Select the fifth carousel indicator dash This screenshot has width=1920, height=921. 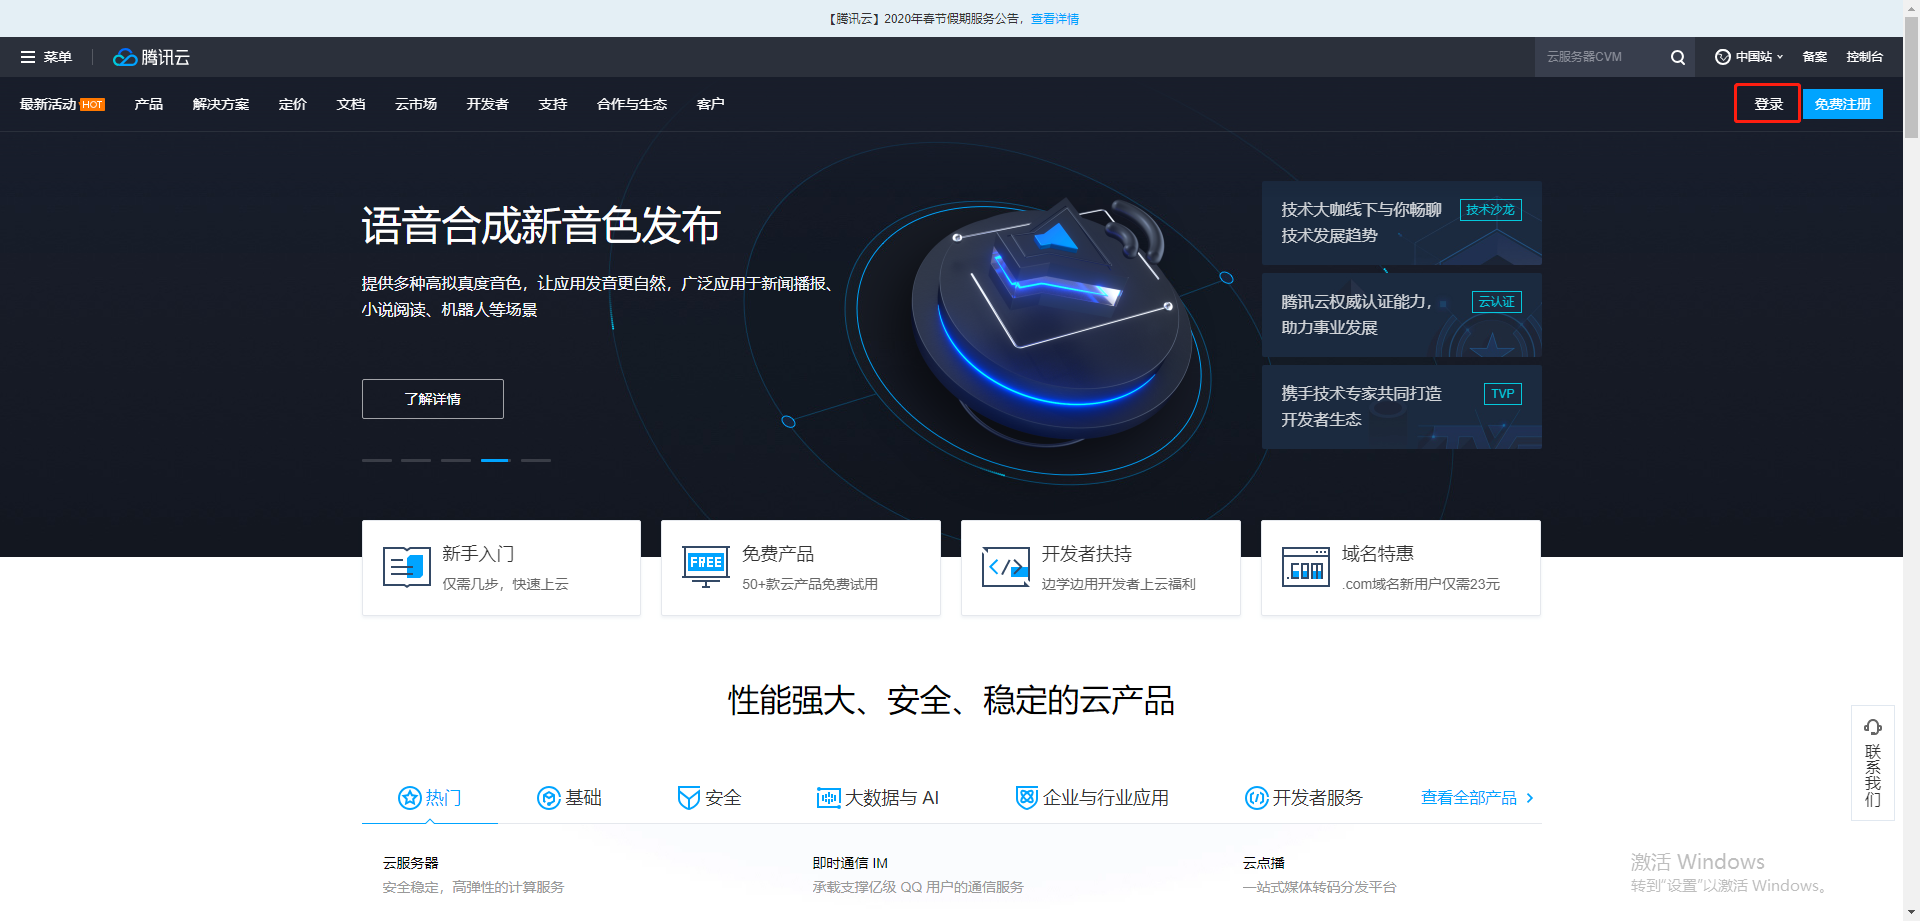pyautogui.click(x=536, y=460)
